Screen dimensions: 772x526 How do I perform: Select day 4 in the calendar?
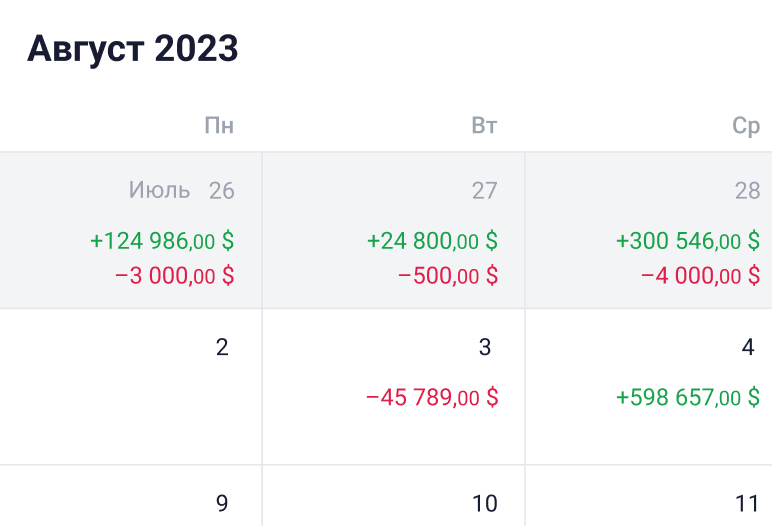click(748, 347)
